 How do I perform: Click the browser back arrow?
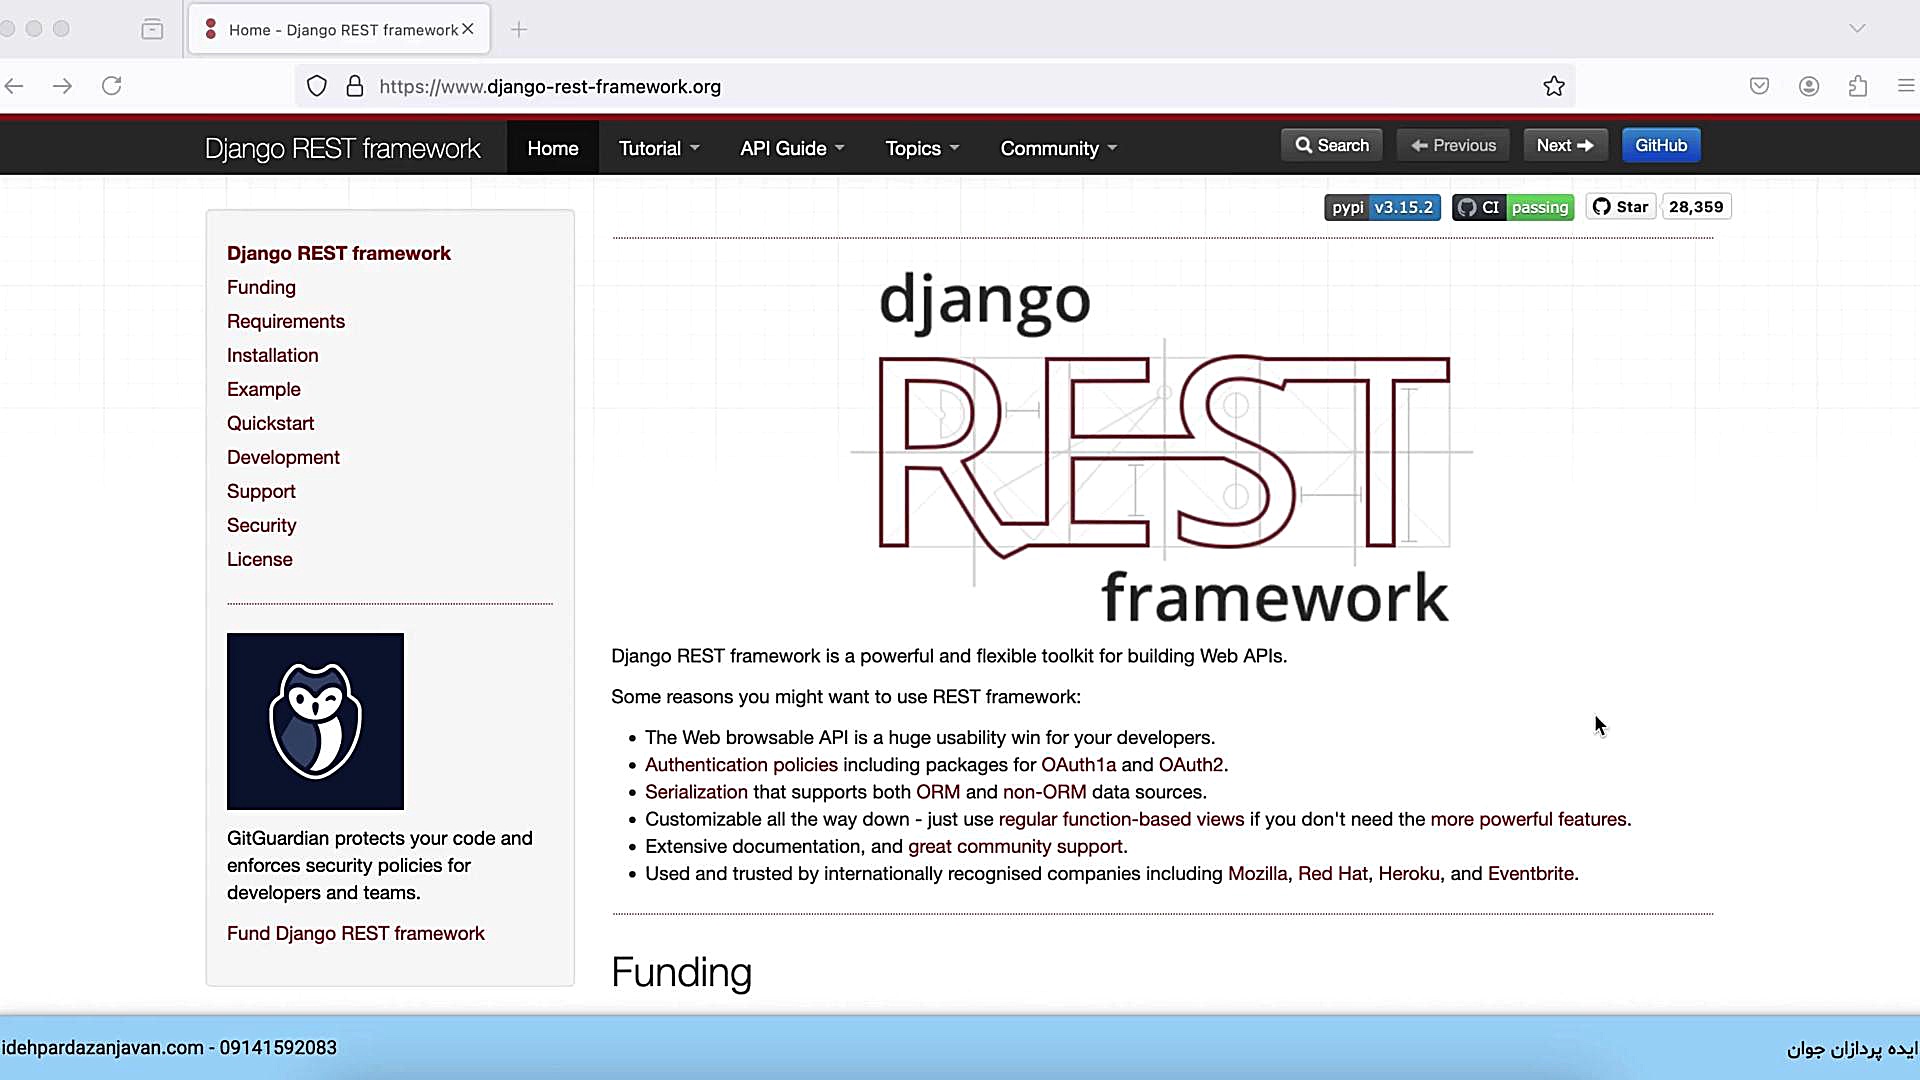pyautogui.click(x=14, y=86)
